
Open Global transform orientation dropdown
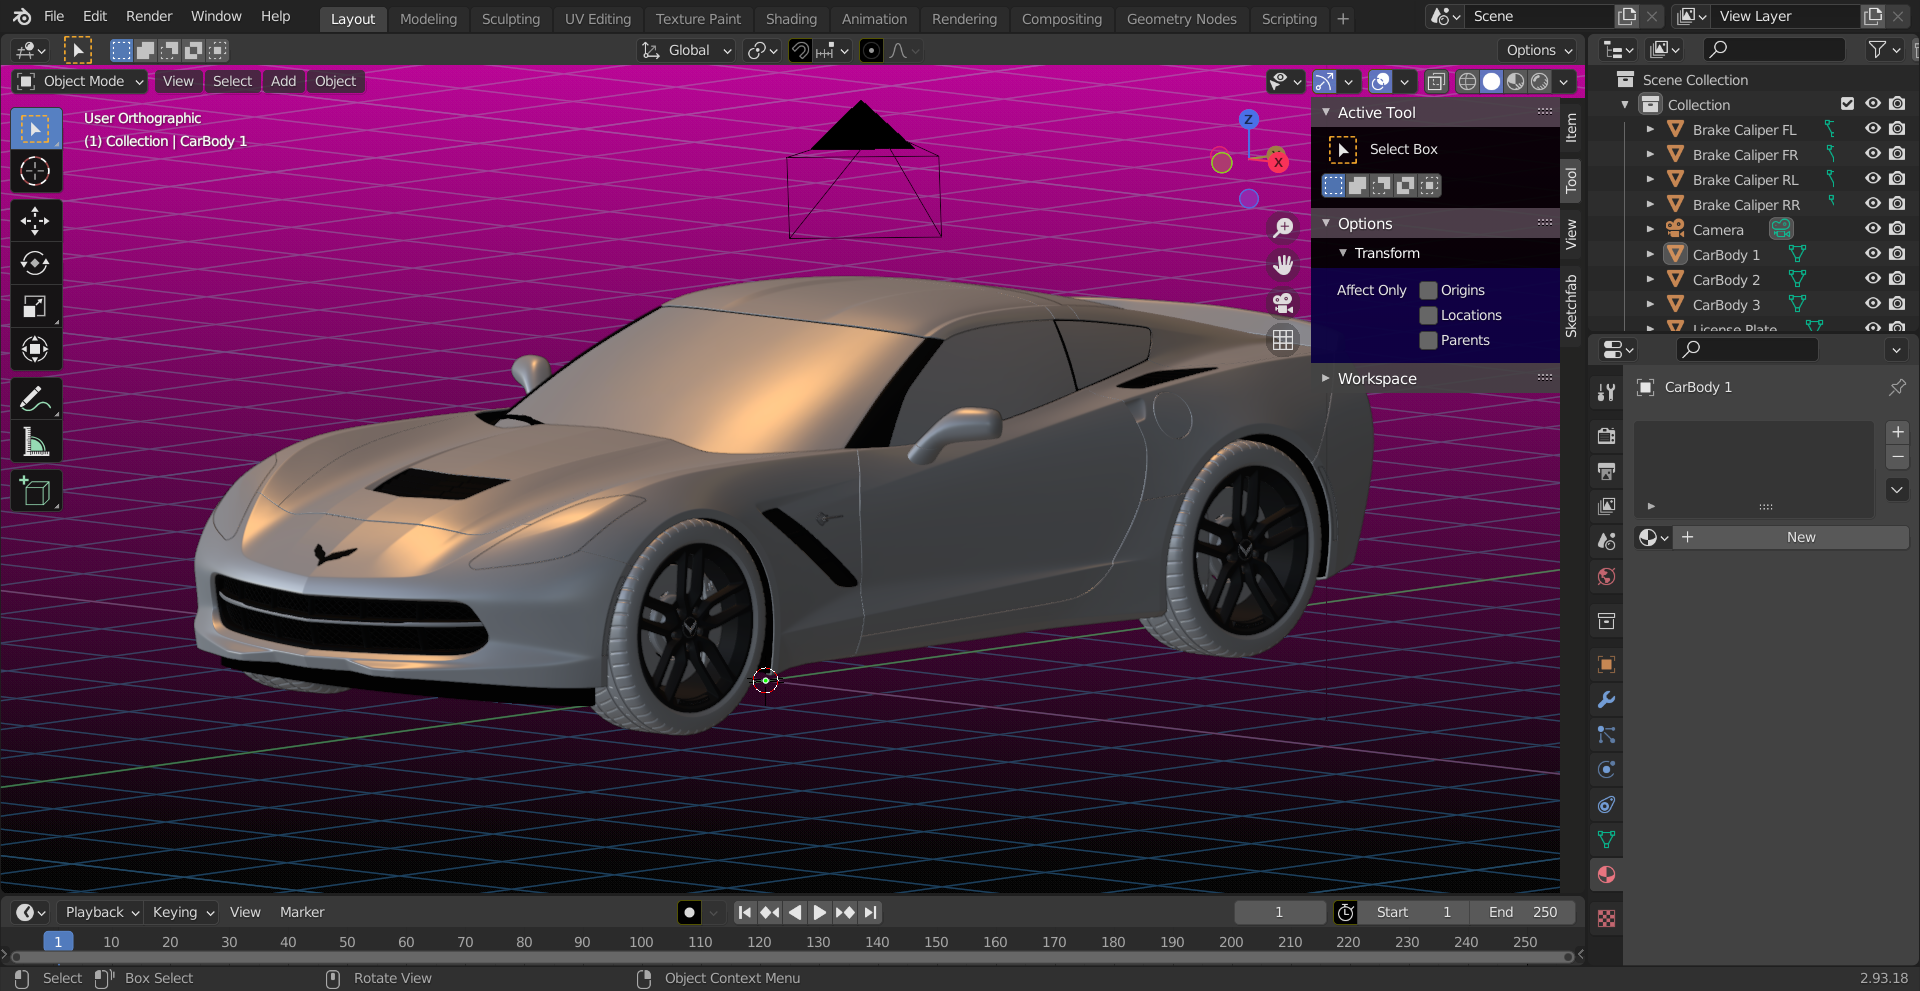687,50
